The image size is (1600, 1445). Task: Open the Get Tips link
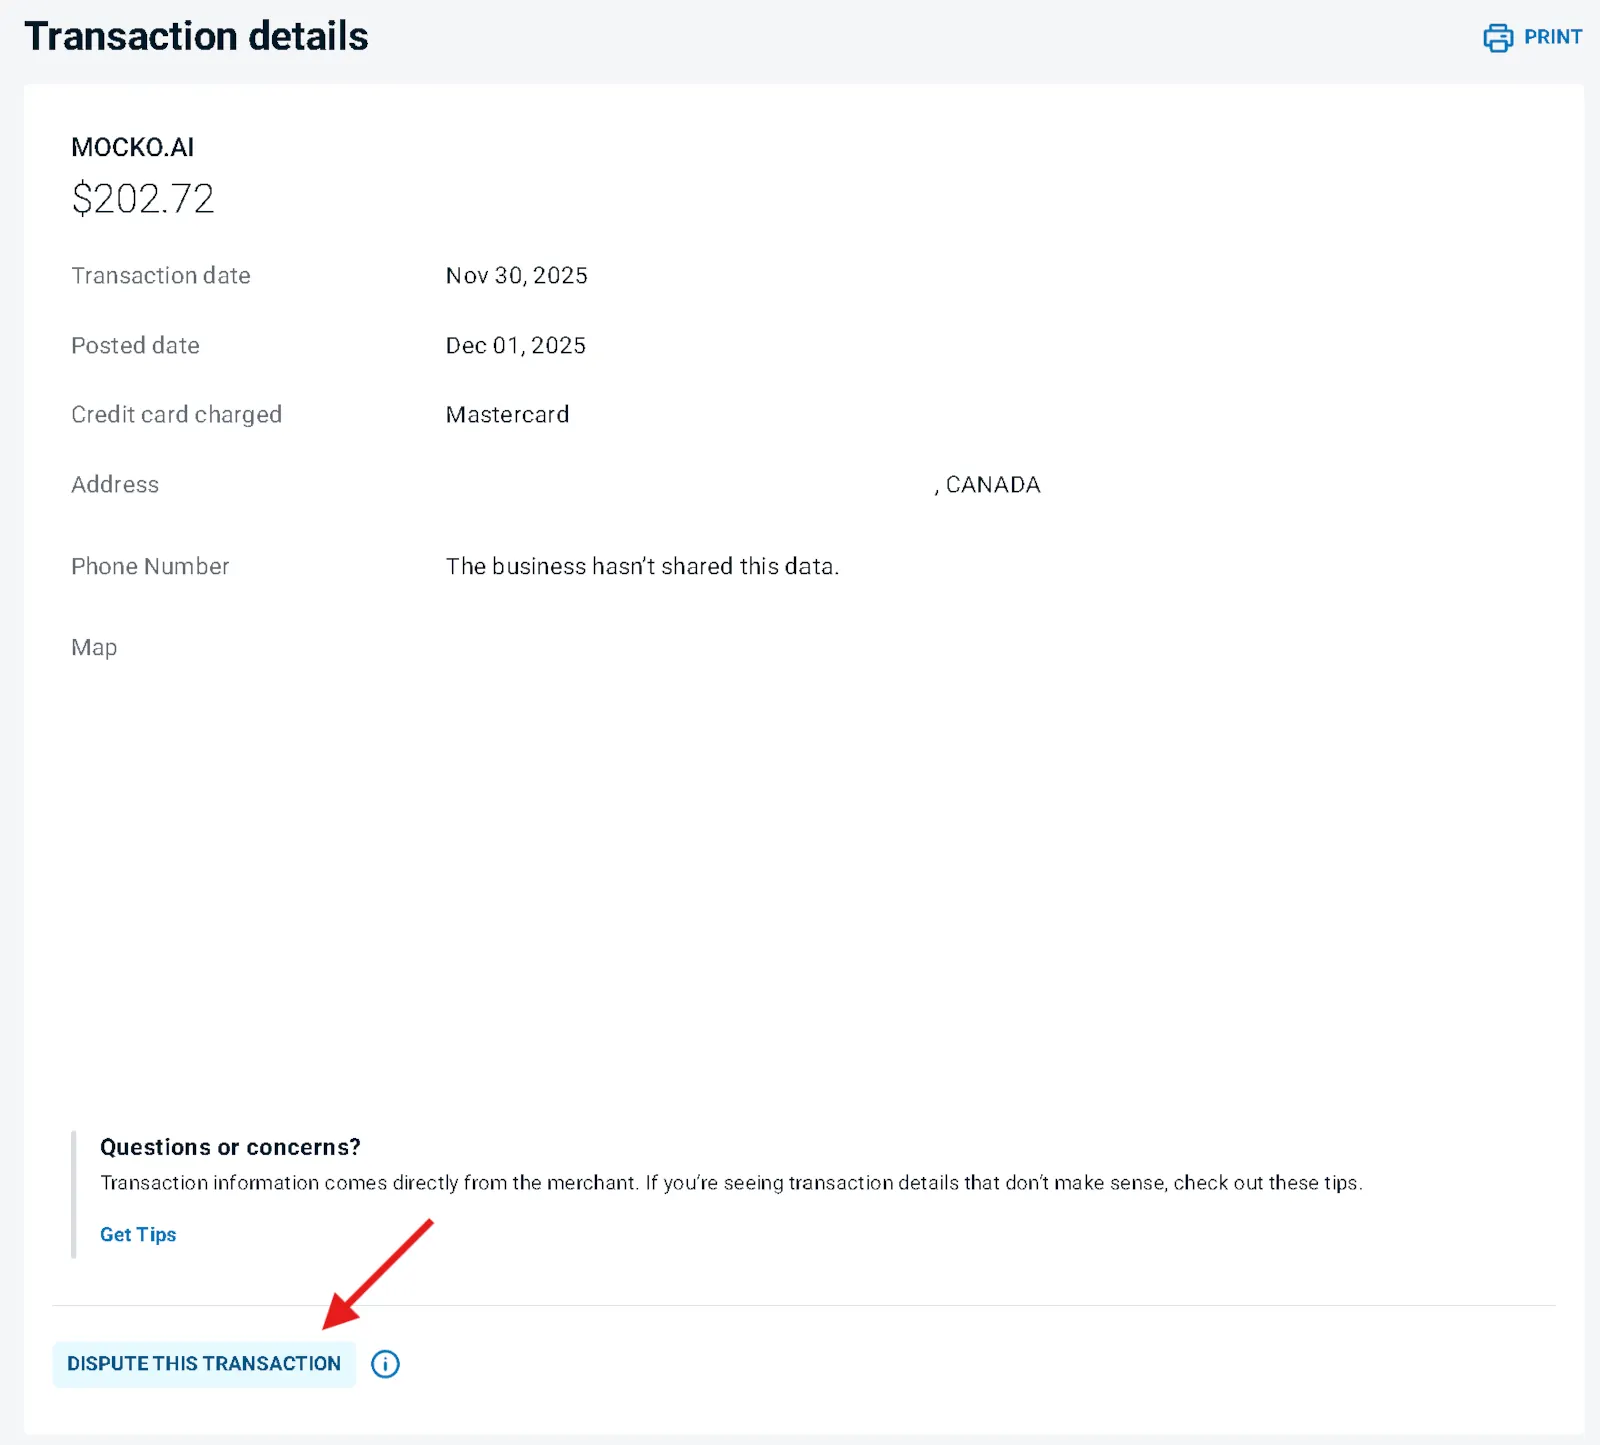[x=138, y=1234]
